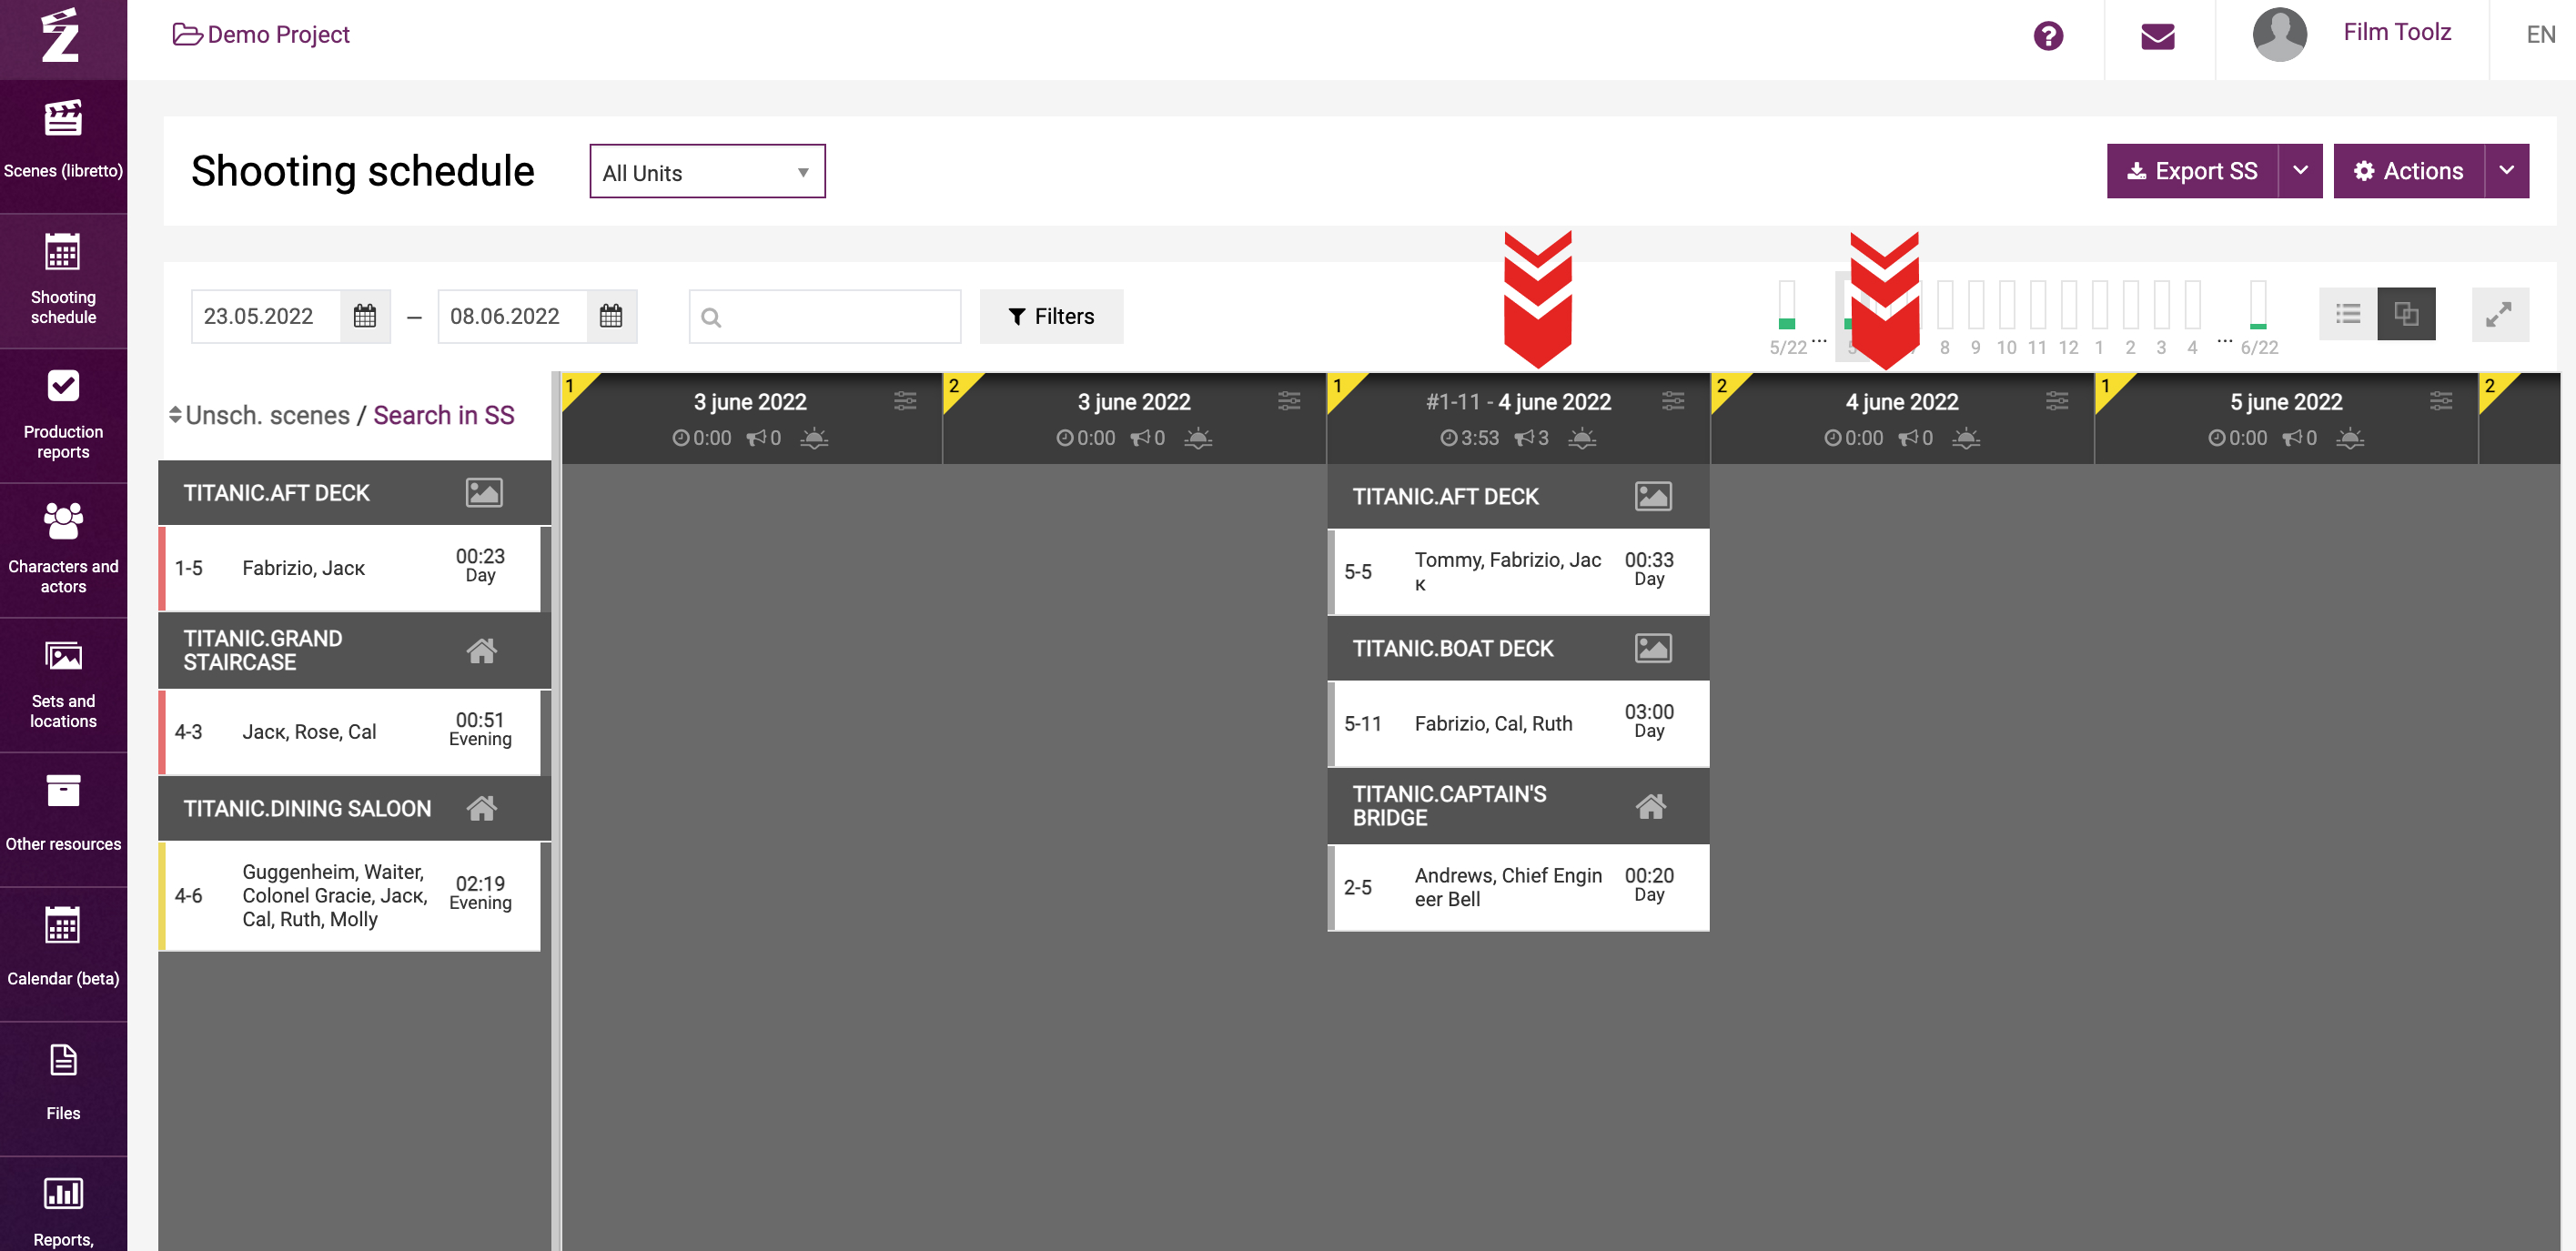Open Demo Project breadcrumb link
This screenshot has height=1251, width=2576.
[262, 35]
